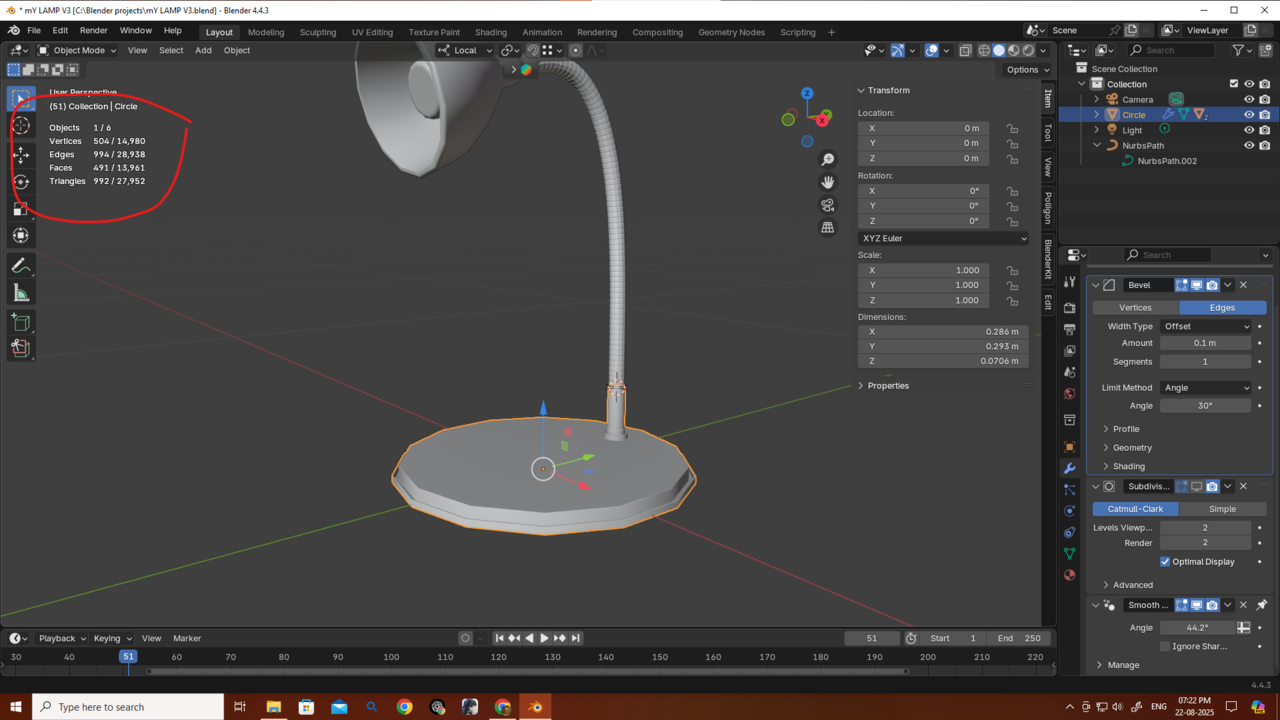Select the Measure tool
The height and width of the screenshot is (720, 1280).
coord(21,293)
